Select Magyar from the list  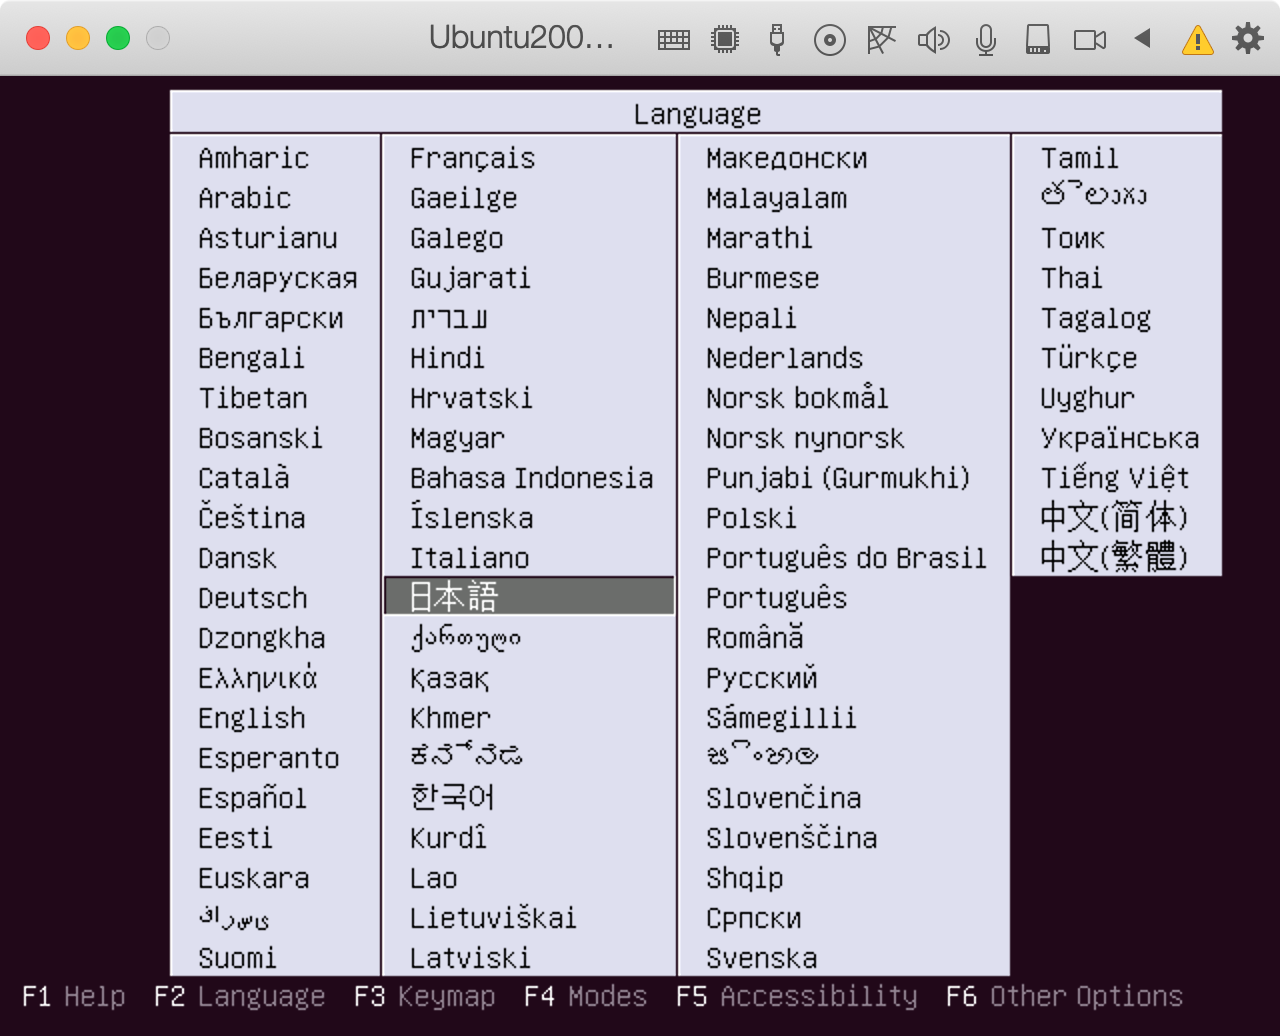tap(458, 438)
